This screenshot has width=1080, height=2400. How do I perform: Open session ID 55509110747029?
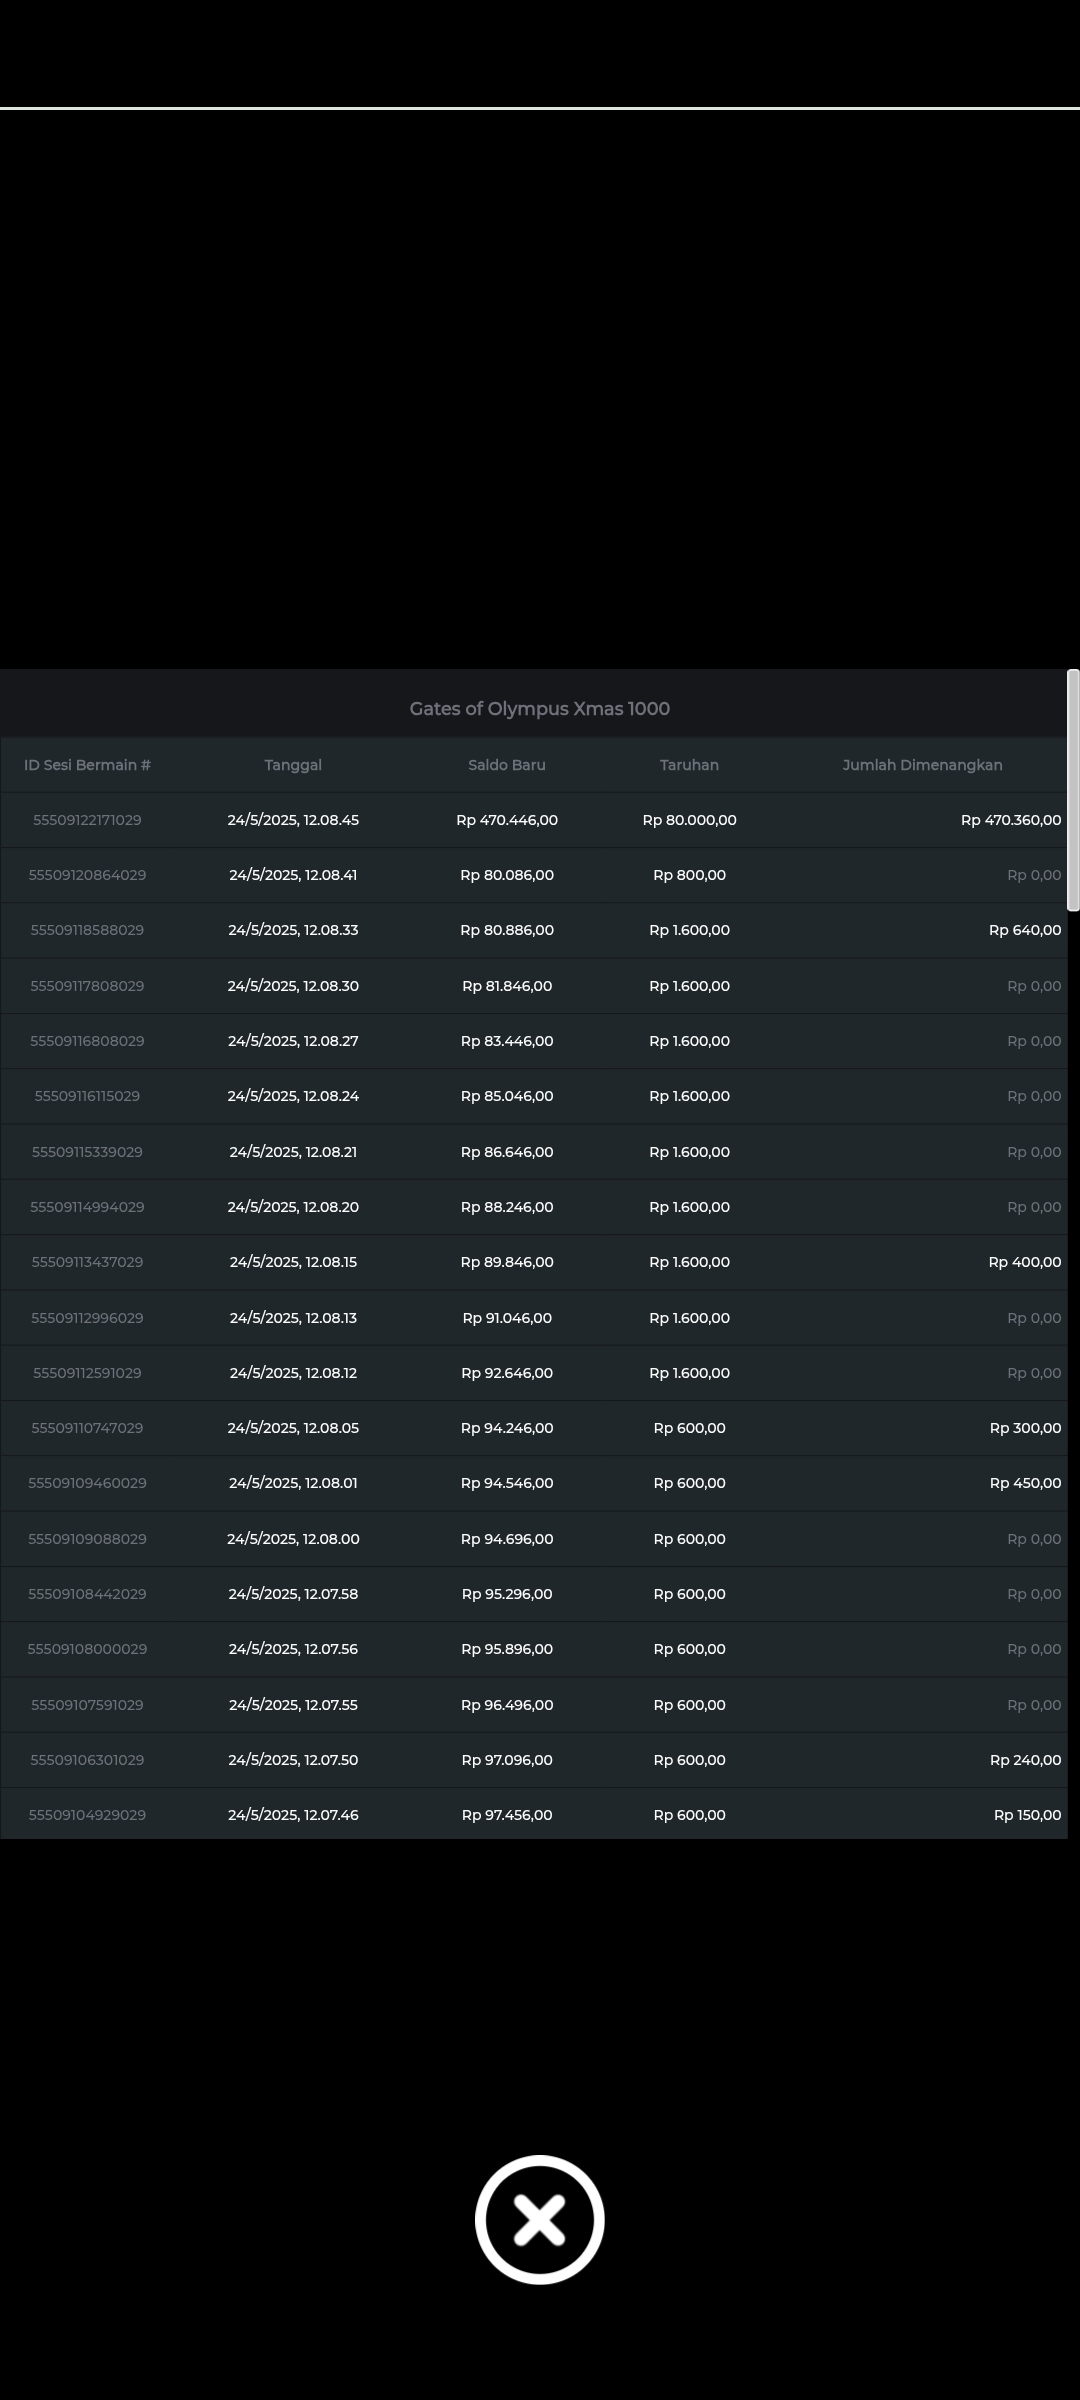coord(87,1428)
